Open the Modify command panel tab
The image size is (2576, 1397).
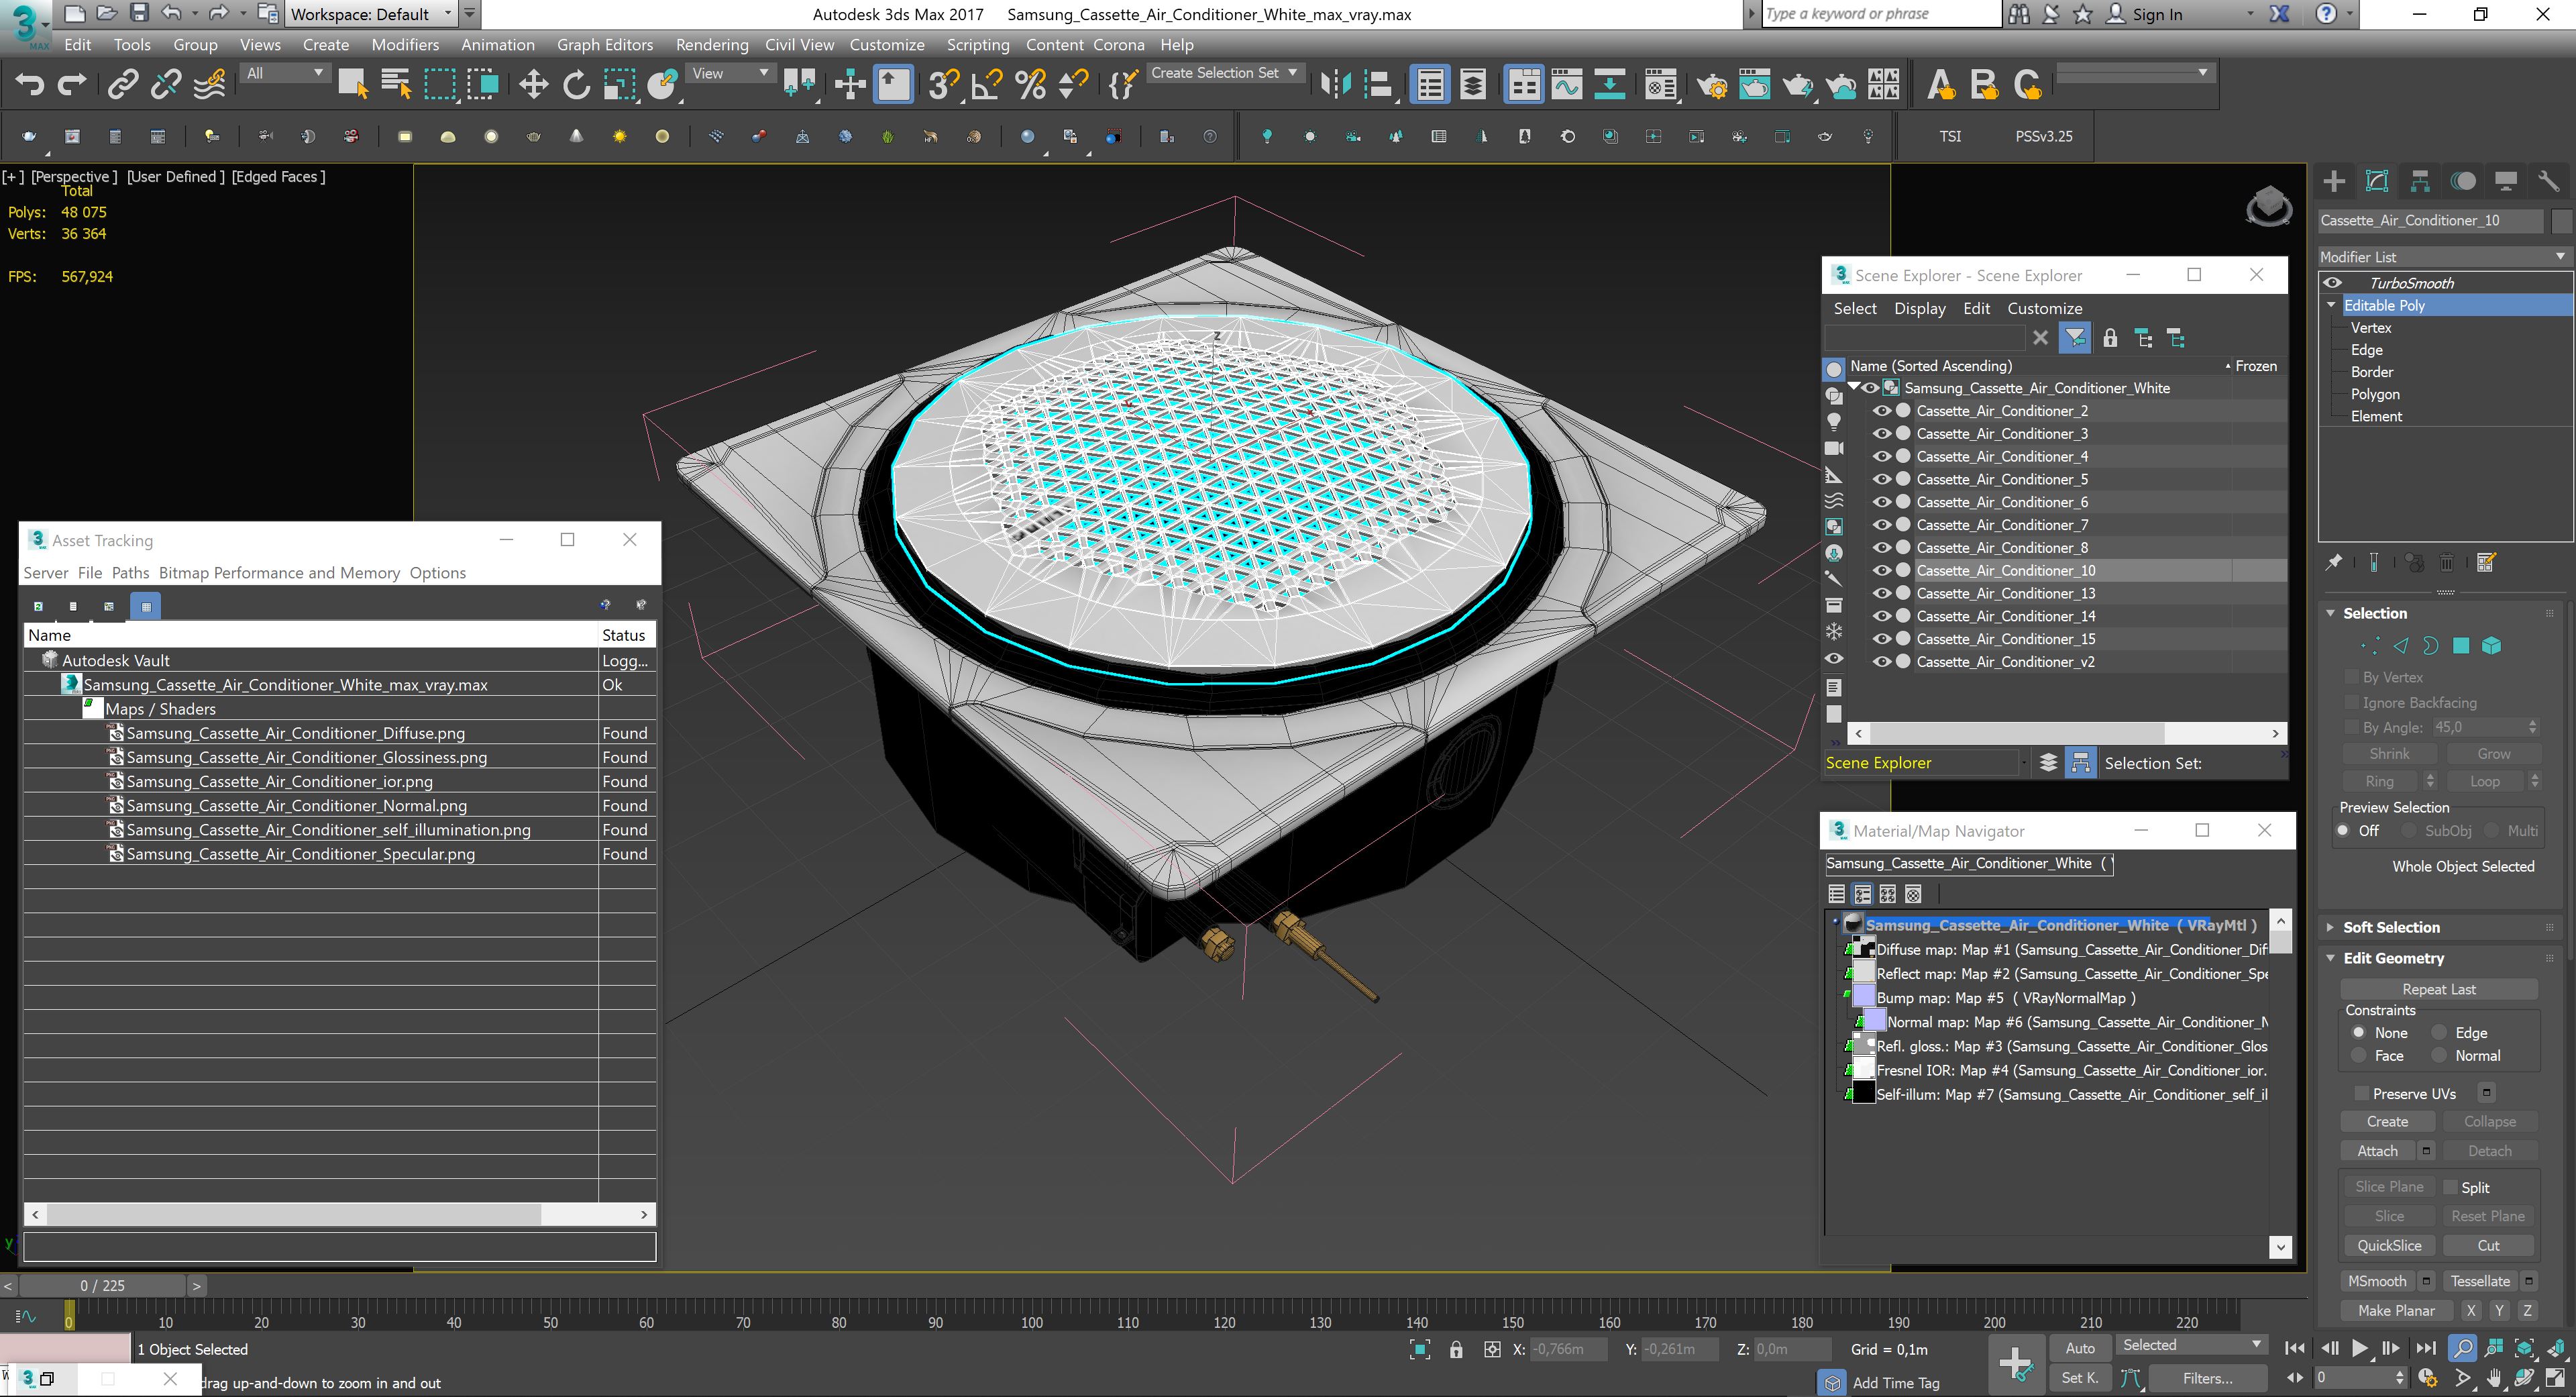tap(2377, 181)
